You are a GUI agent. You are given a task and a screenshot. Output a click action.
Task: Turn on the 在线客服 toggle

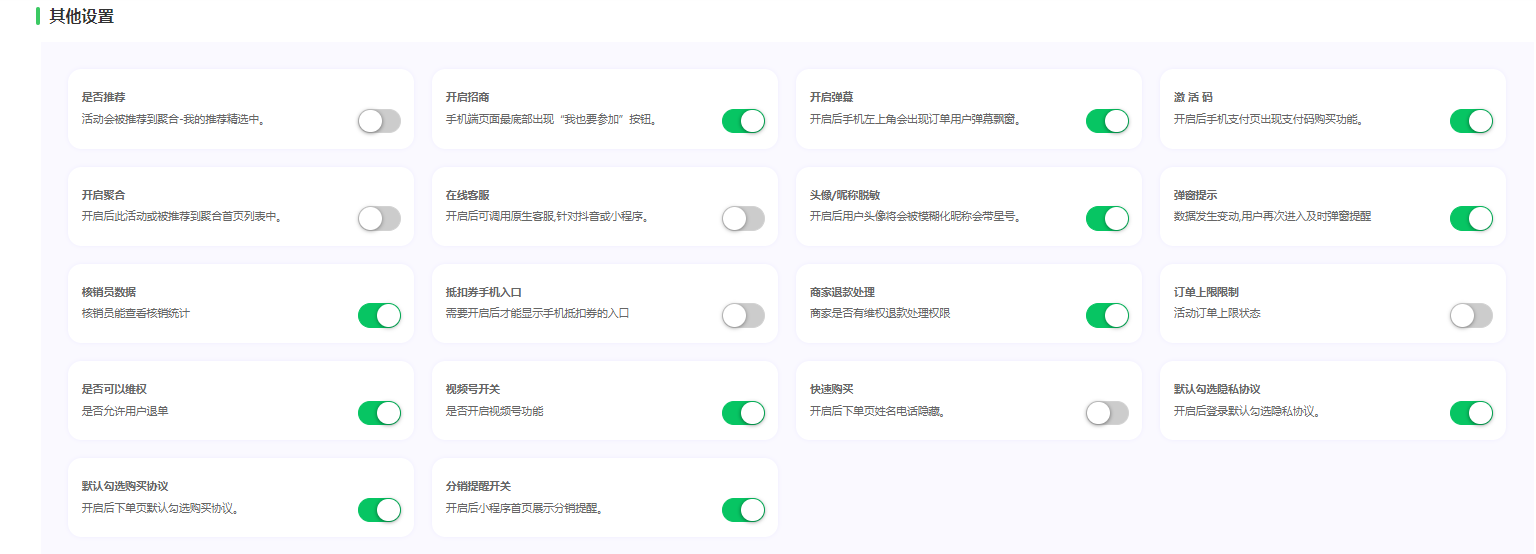coord(743,219)
